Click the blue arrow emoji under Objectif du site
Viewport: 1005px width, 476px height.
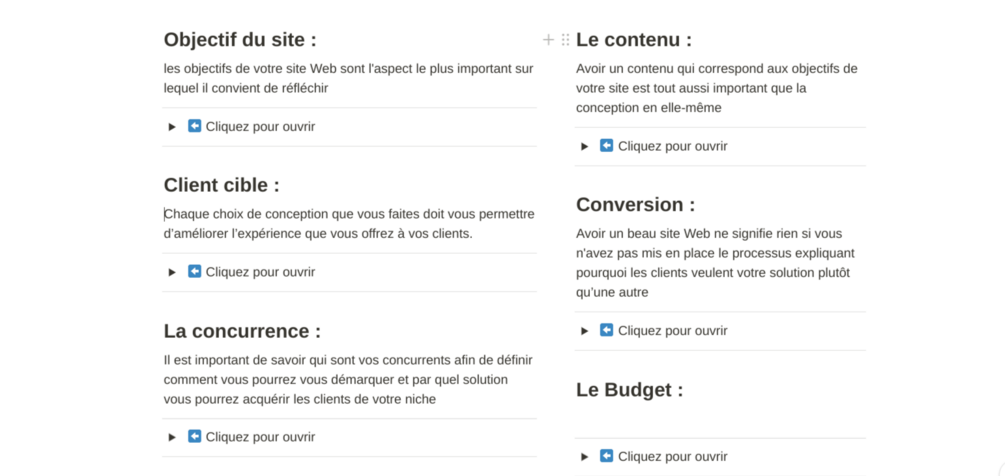pos(194,126)
